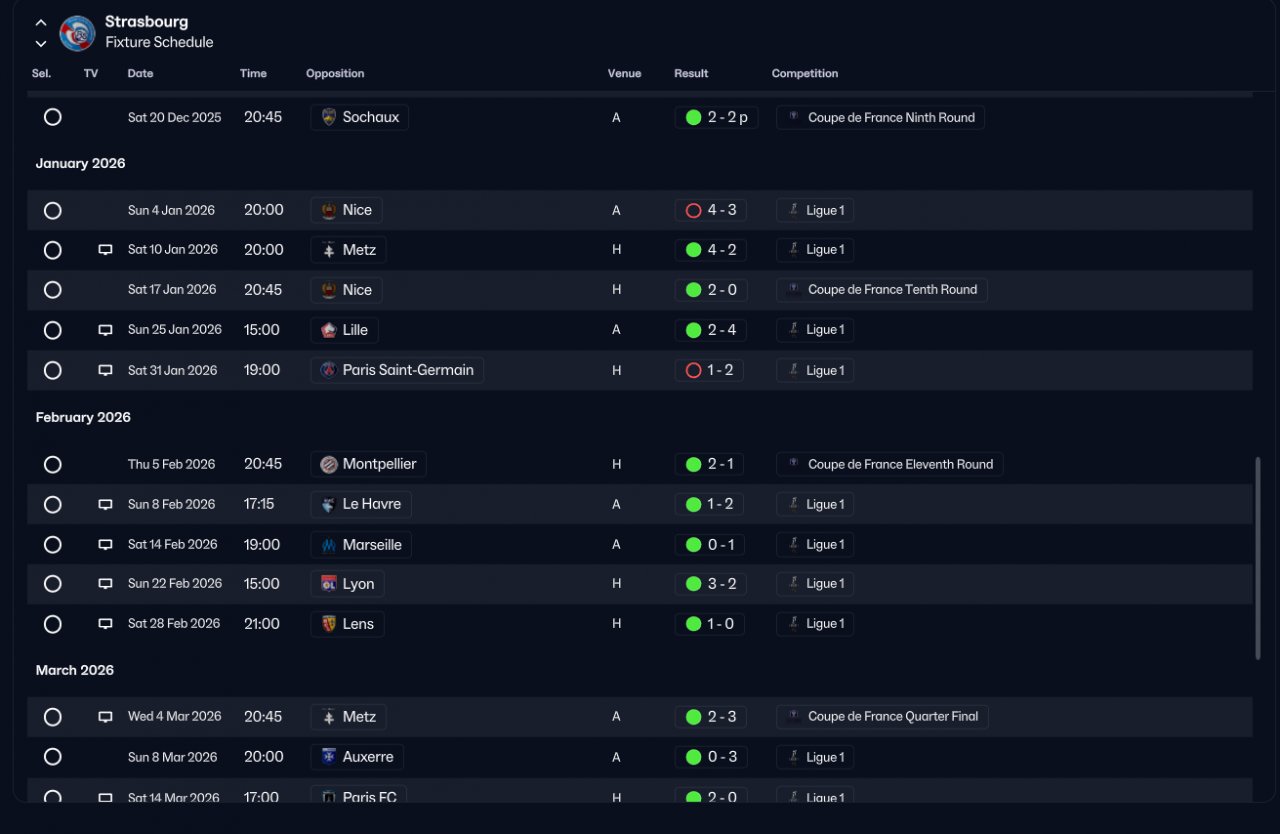Click TV icon for Lille fixture

tap(105, 330)
